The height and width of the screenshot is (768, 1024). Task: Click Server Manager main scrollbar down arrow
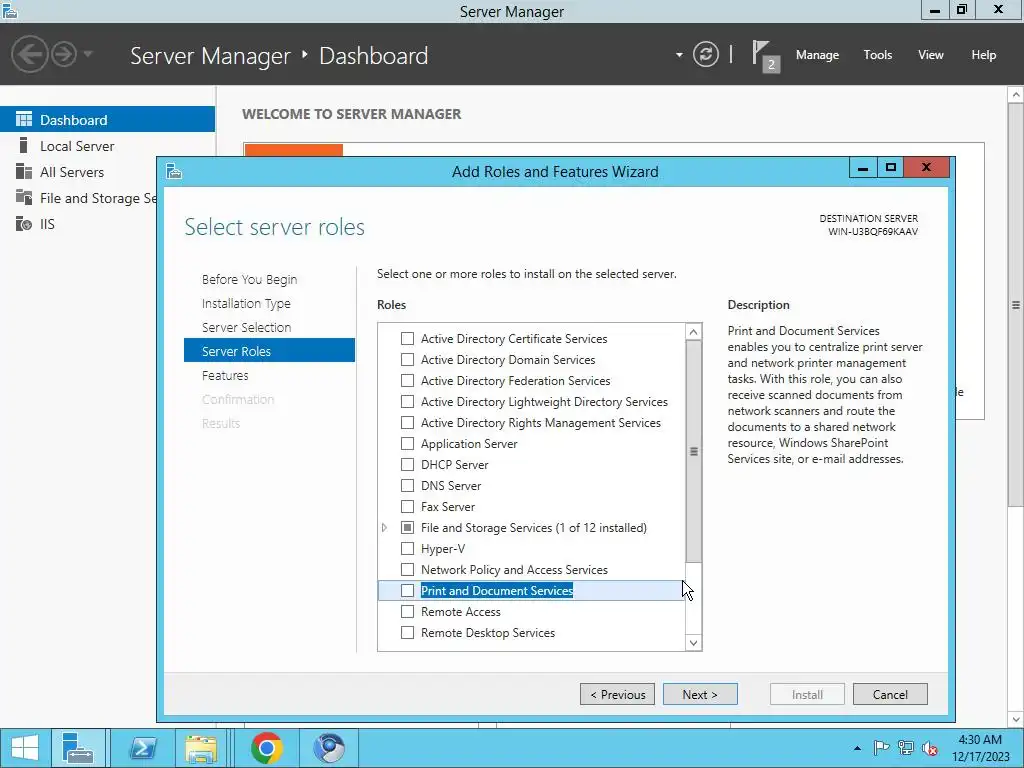click(1016, 720)
